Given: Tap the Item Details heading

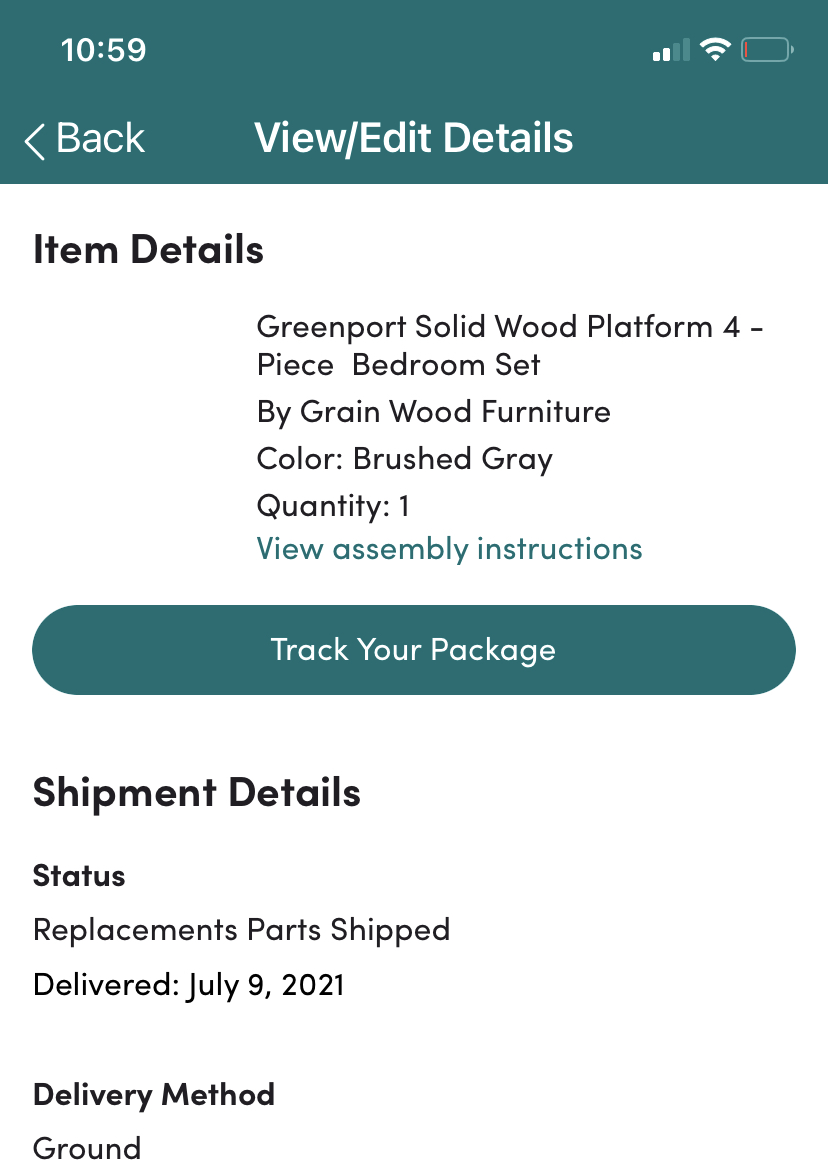Looking at the screenshot, I should (148, 249).
